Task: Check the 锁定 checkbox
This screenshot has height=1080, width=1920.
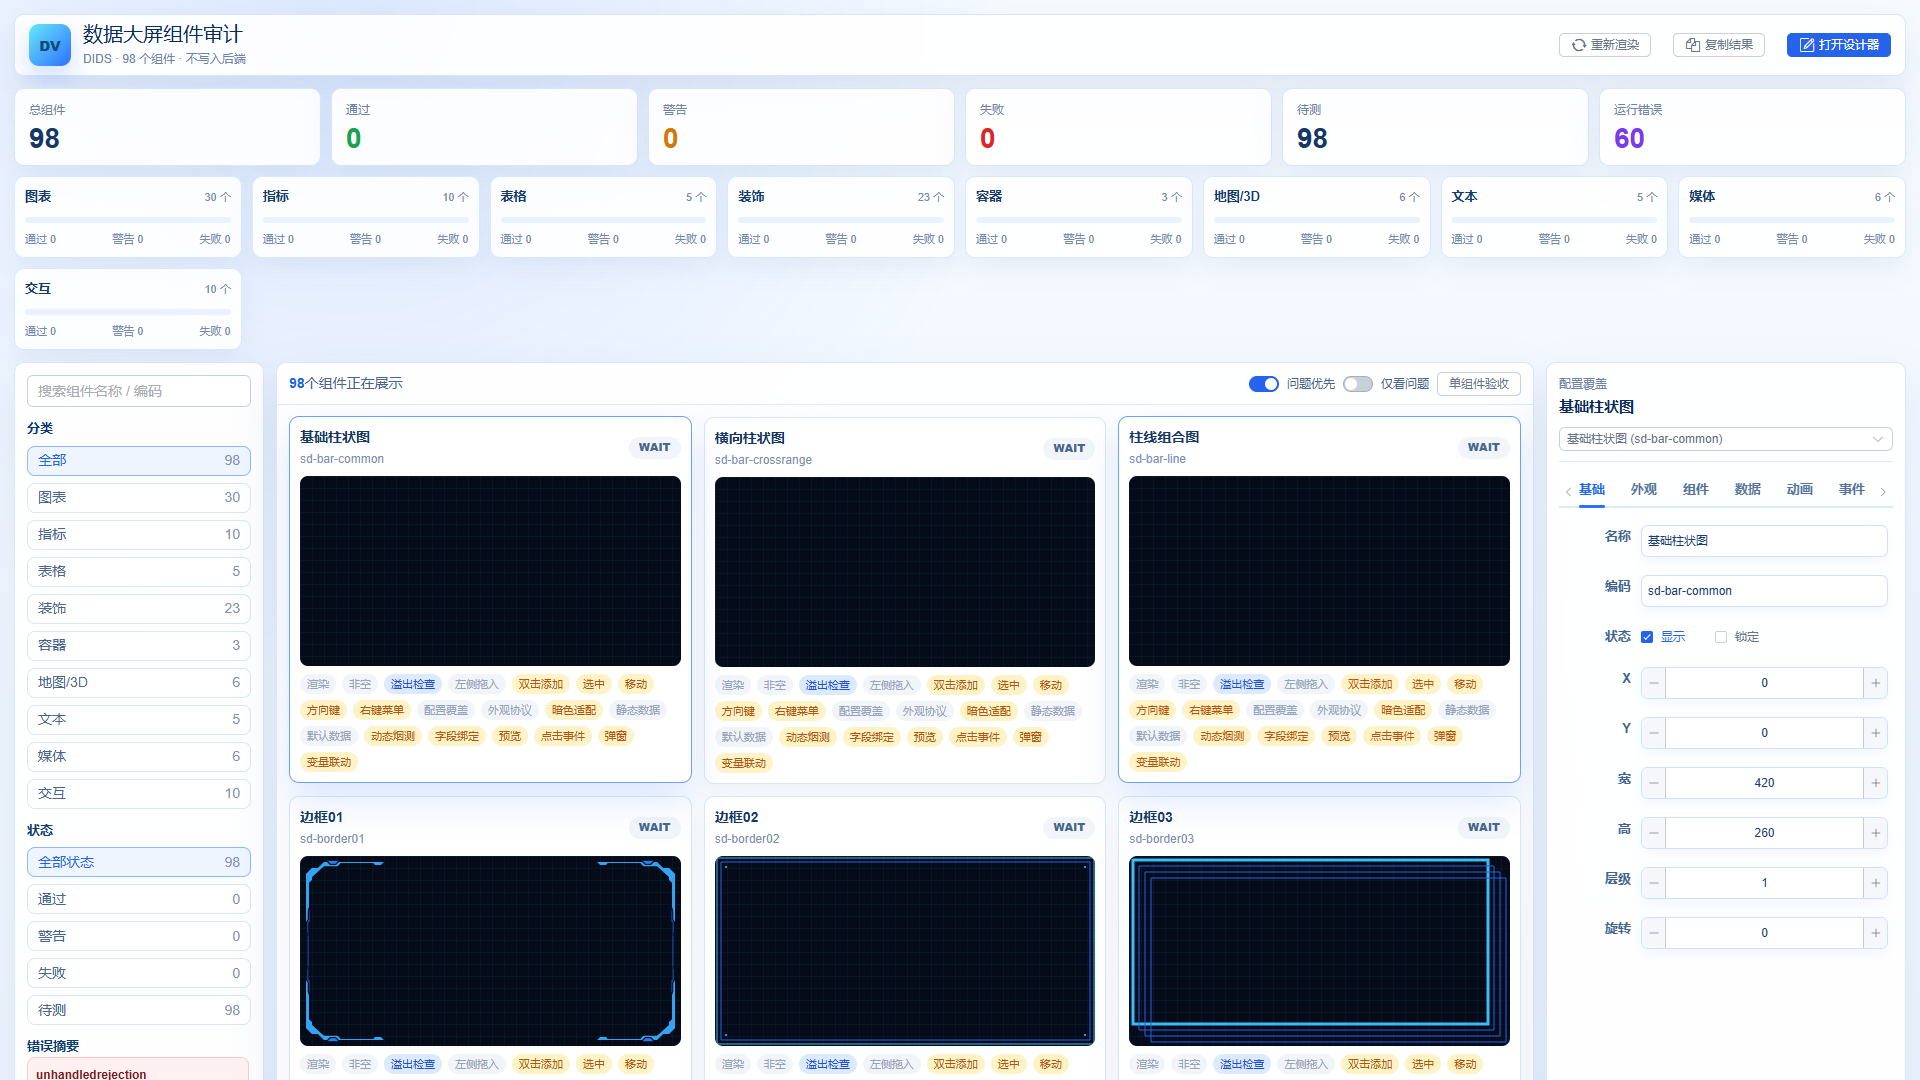Action: [1721, 637]
